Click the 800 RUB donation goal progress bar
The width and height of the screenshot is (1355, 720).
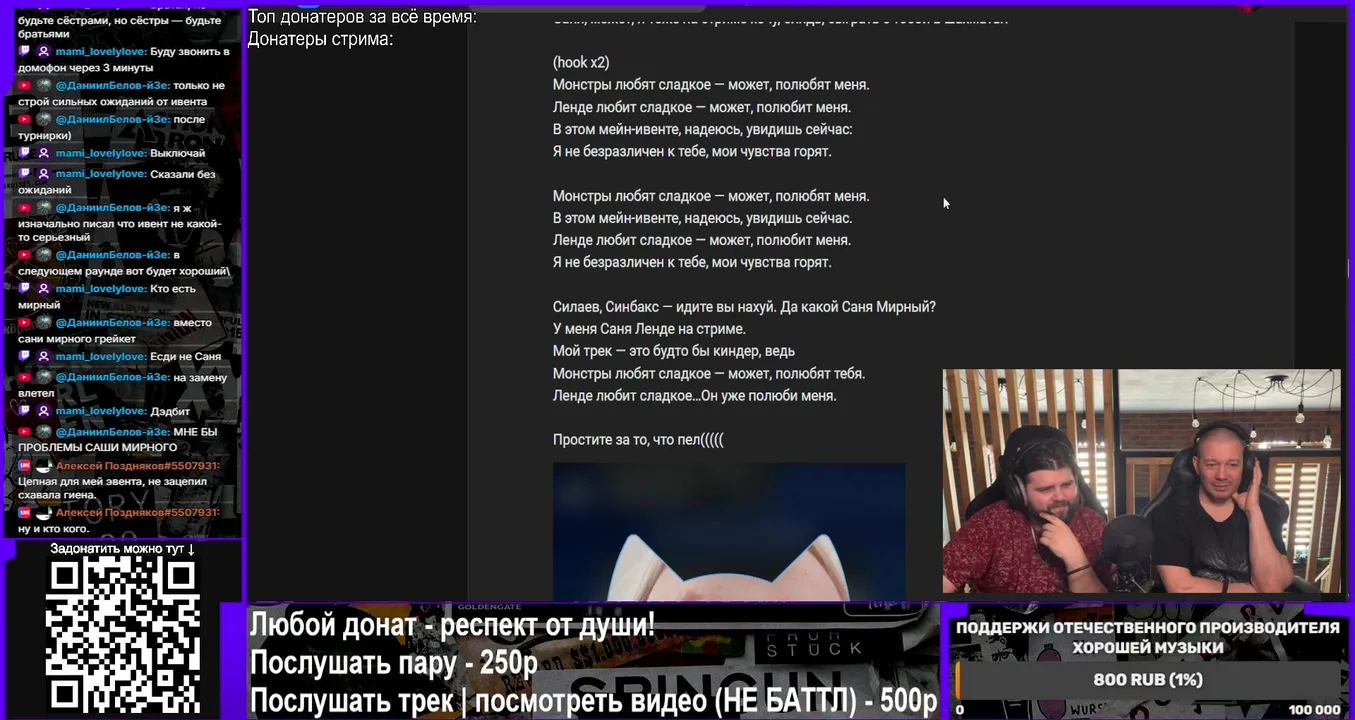(x=1147, y=680)
